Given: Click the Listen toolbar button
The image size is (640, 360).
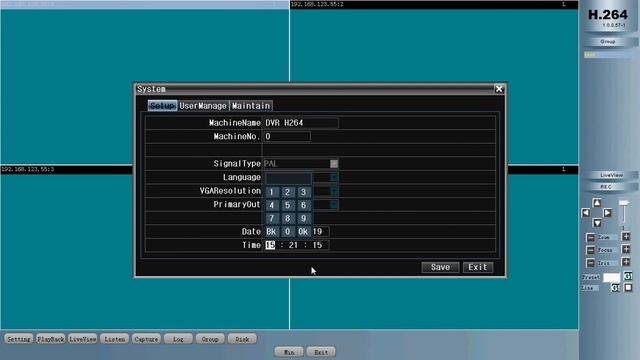Looking at the screenshot, I should [114, 339].
